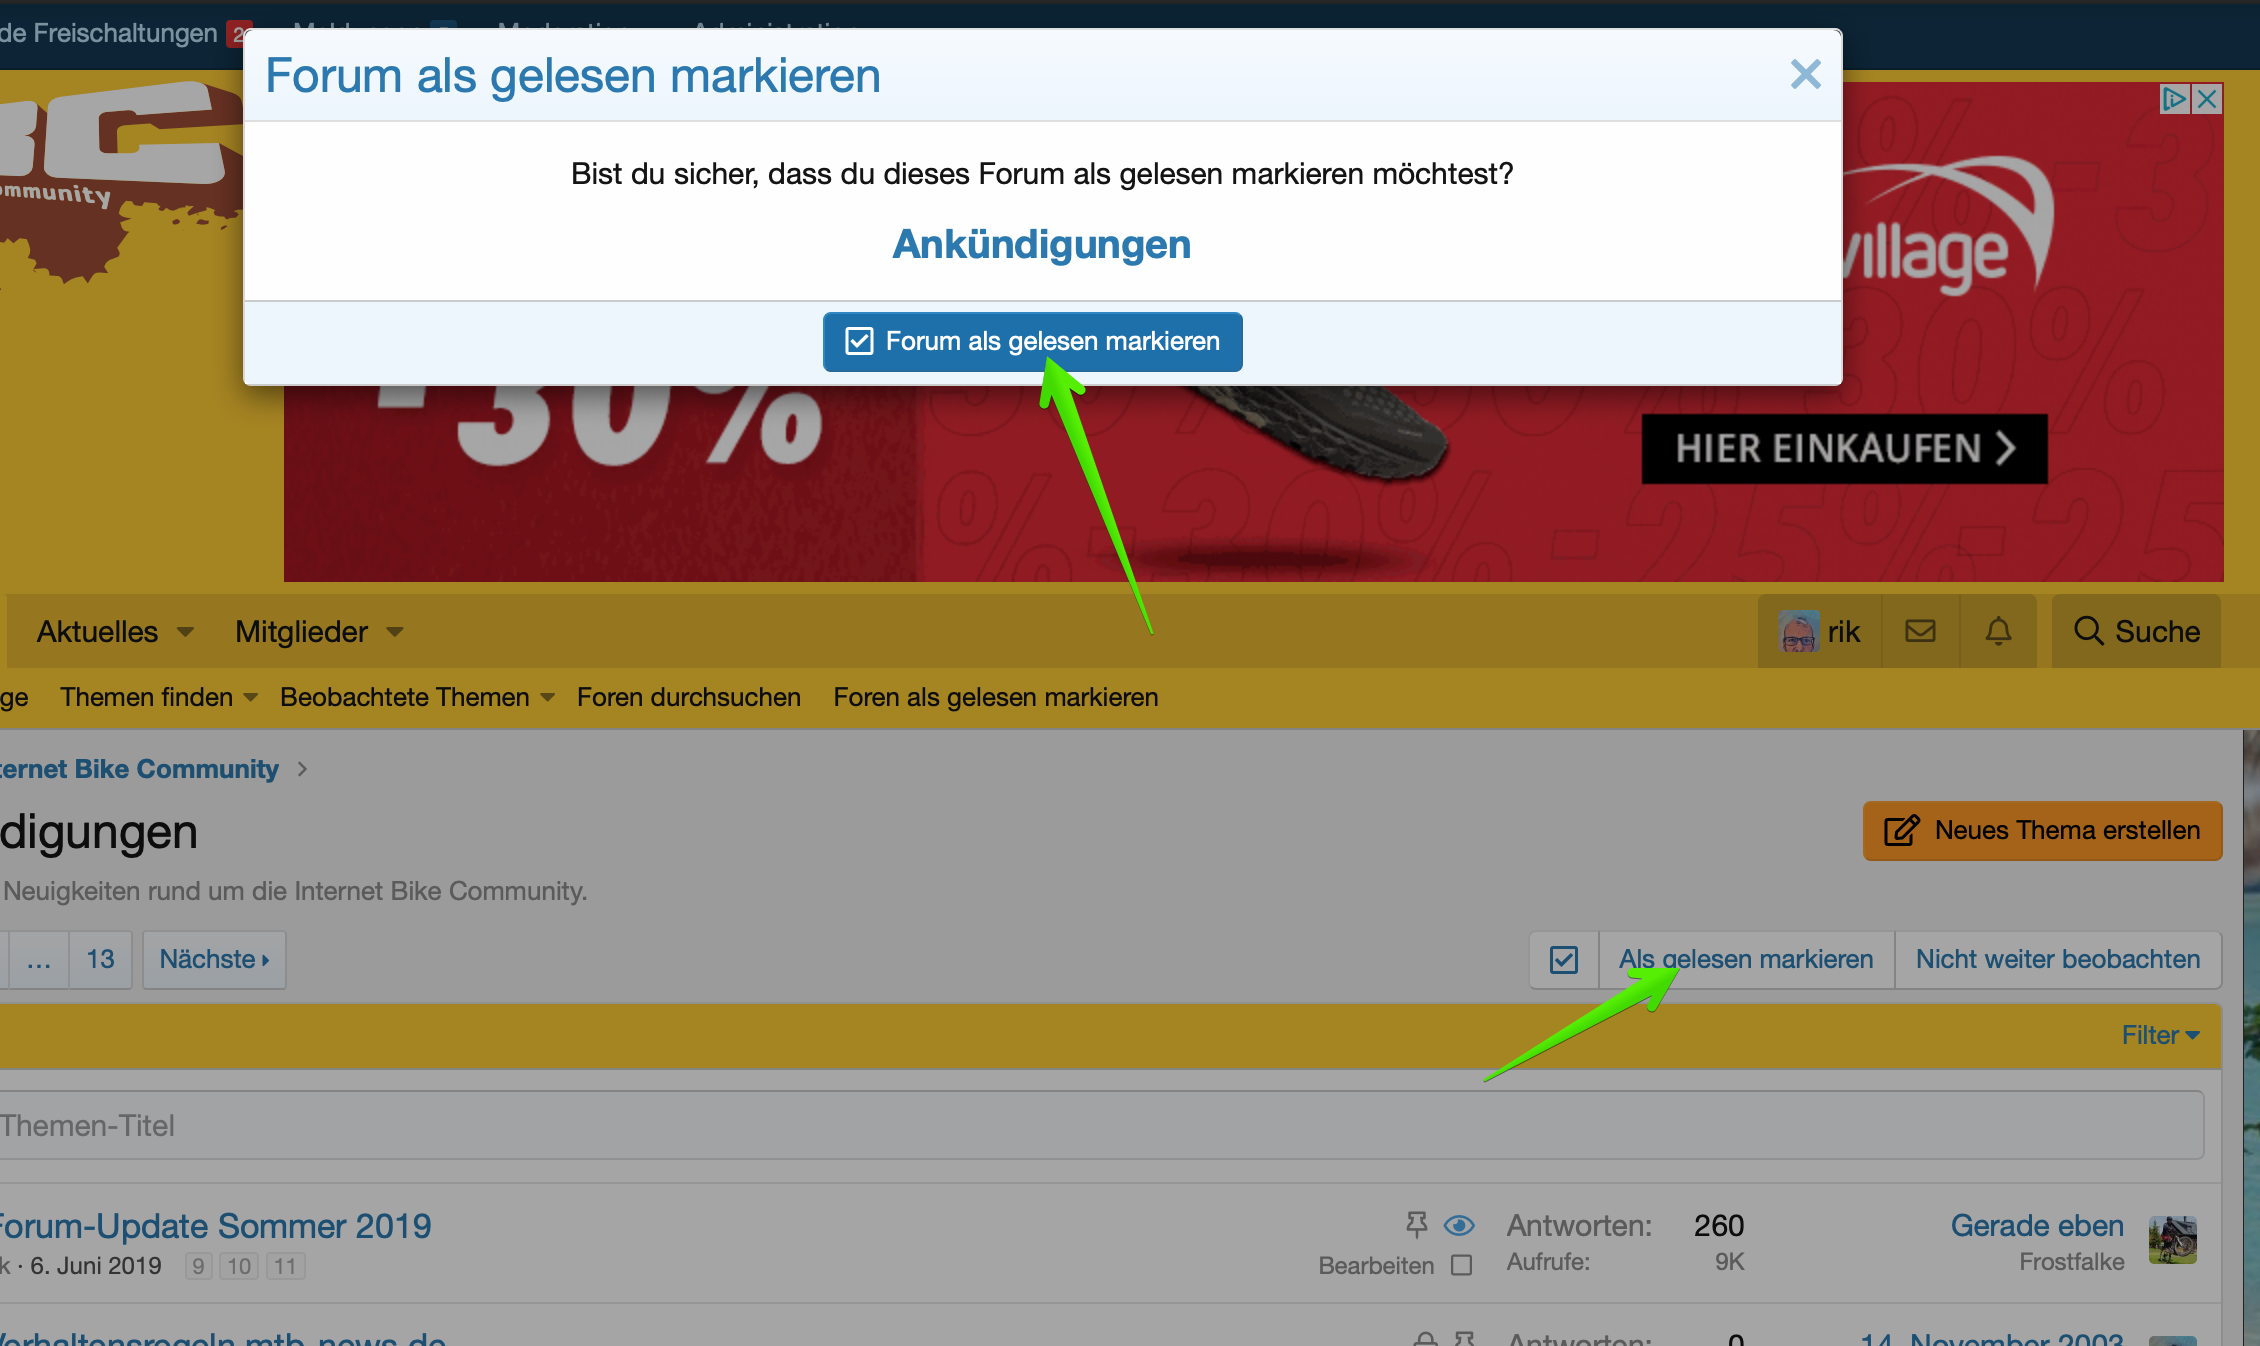The height and width of the screenshot is (1346, 2260).
Task: Open the private messages envelope icon
Action: (1920, 631)
